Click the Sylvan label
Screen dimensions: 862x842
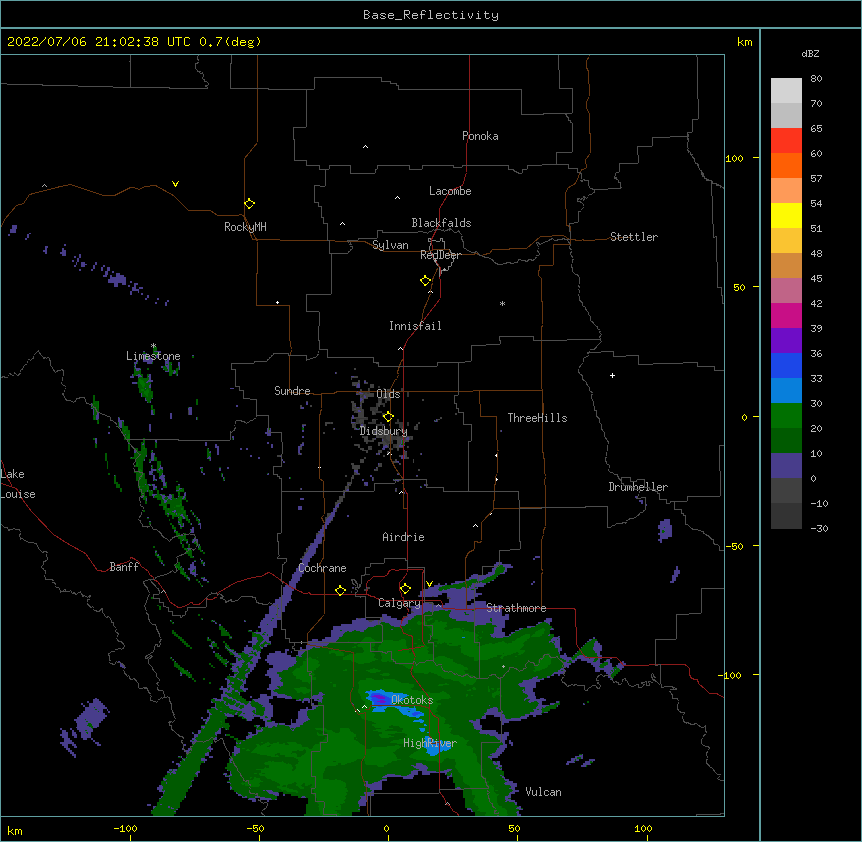click(390, 245)
